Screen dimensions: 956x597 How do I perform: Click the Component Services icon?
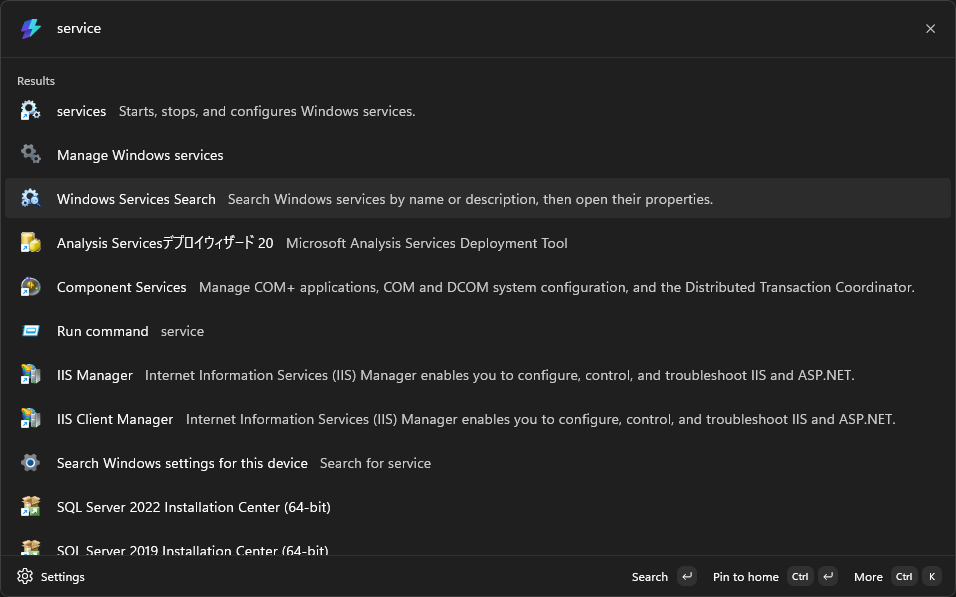click(x=30, y=287)
